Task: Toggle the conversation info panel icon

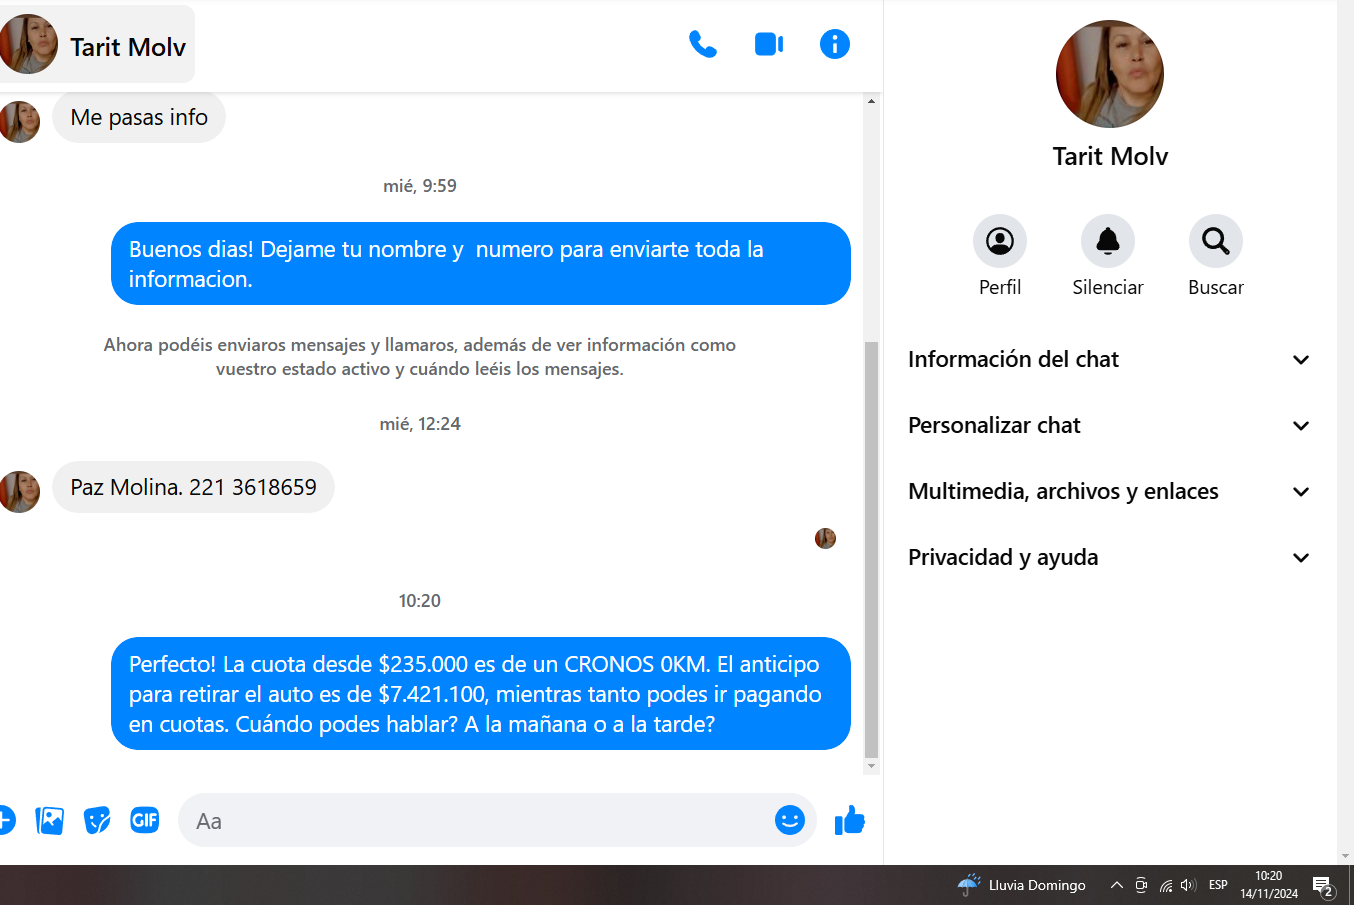Action: pyautogui.click(x=834, y=44)
